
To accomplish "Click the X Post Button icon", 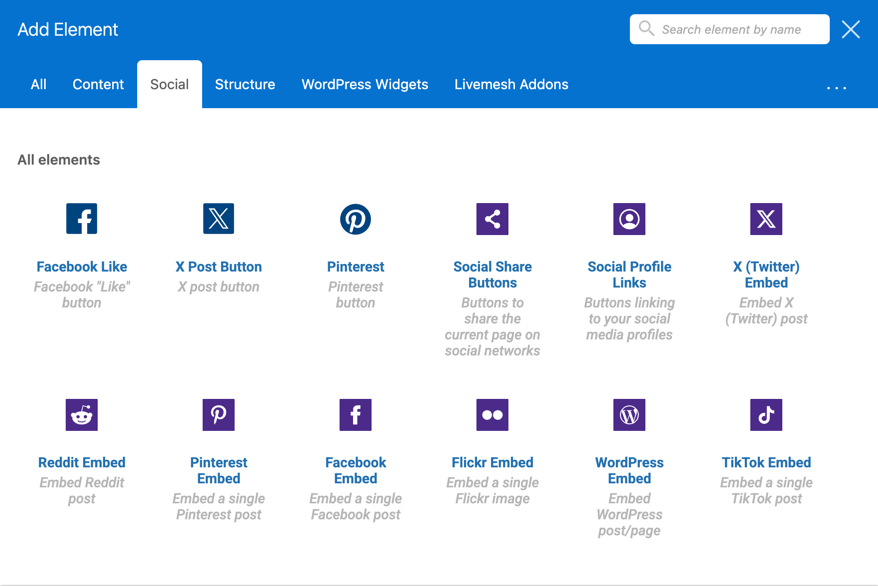I will coord(218,218).
